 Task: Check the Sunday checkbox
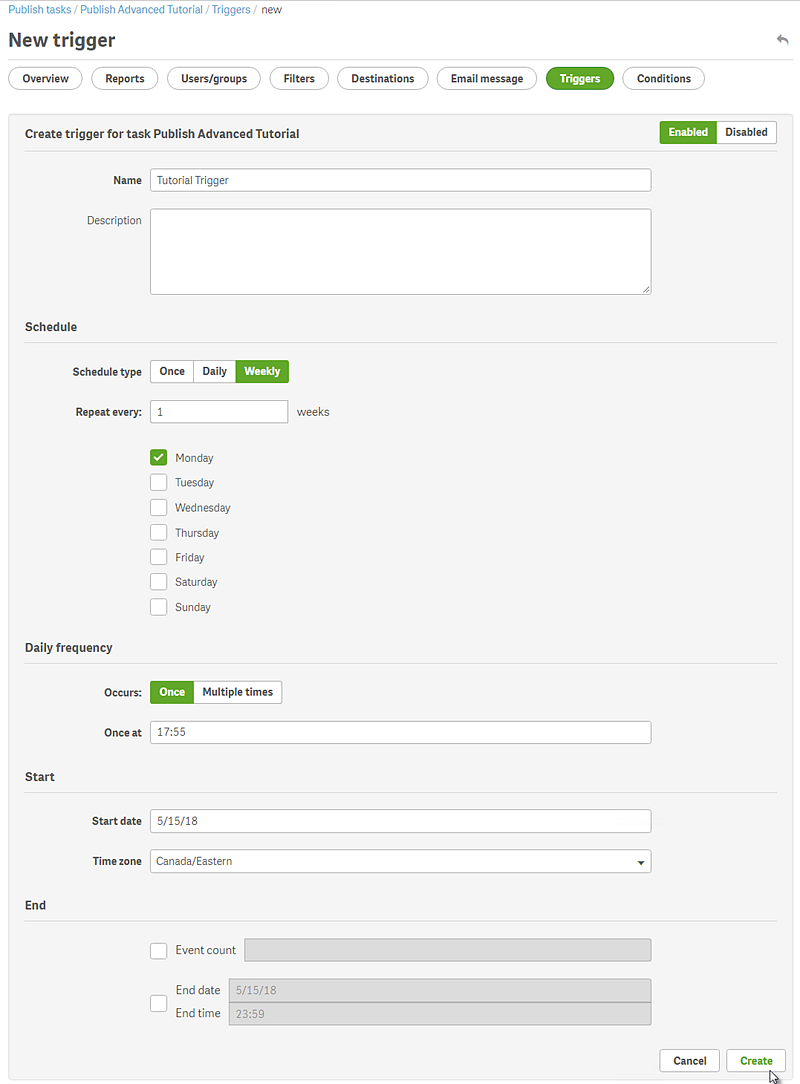pos(158,607)
